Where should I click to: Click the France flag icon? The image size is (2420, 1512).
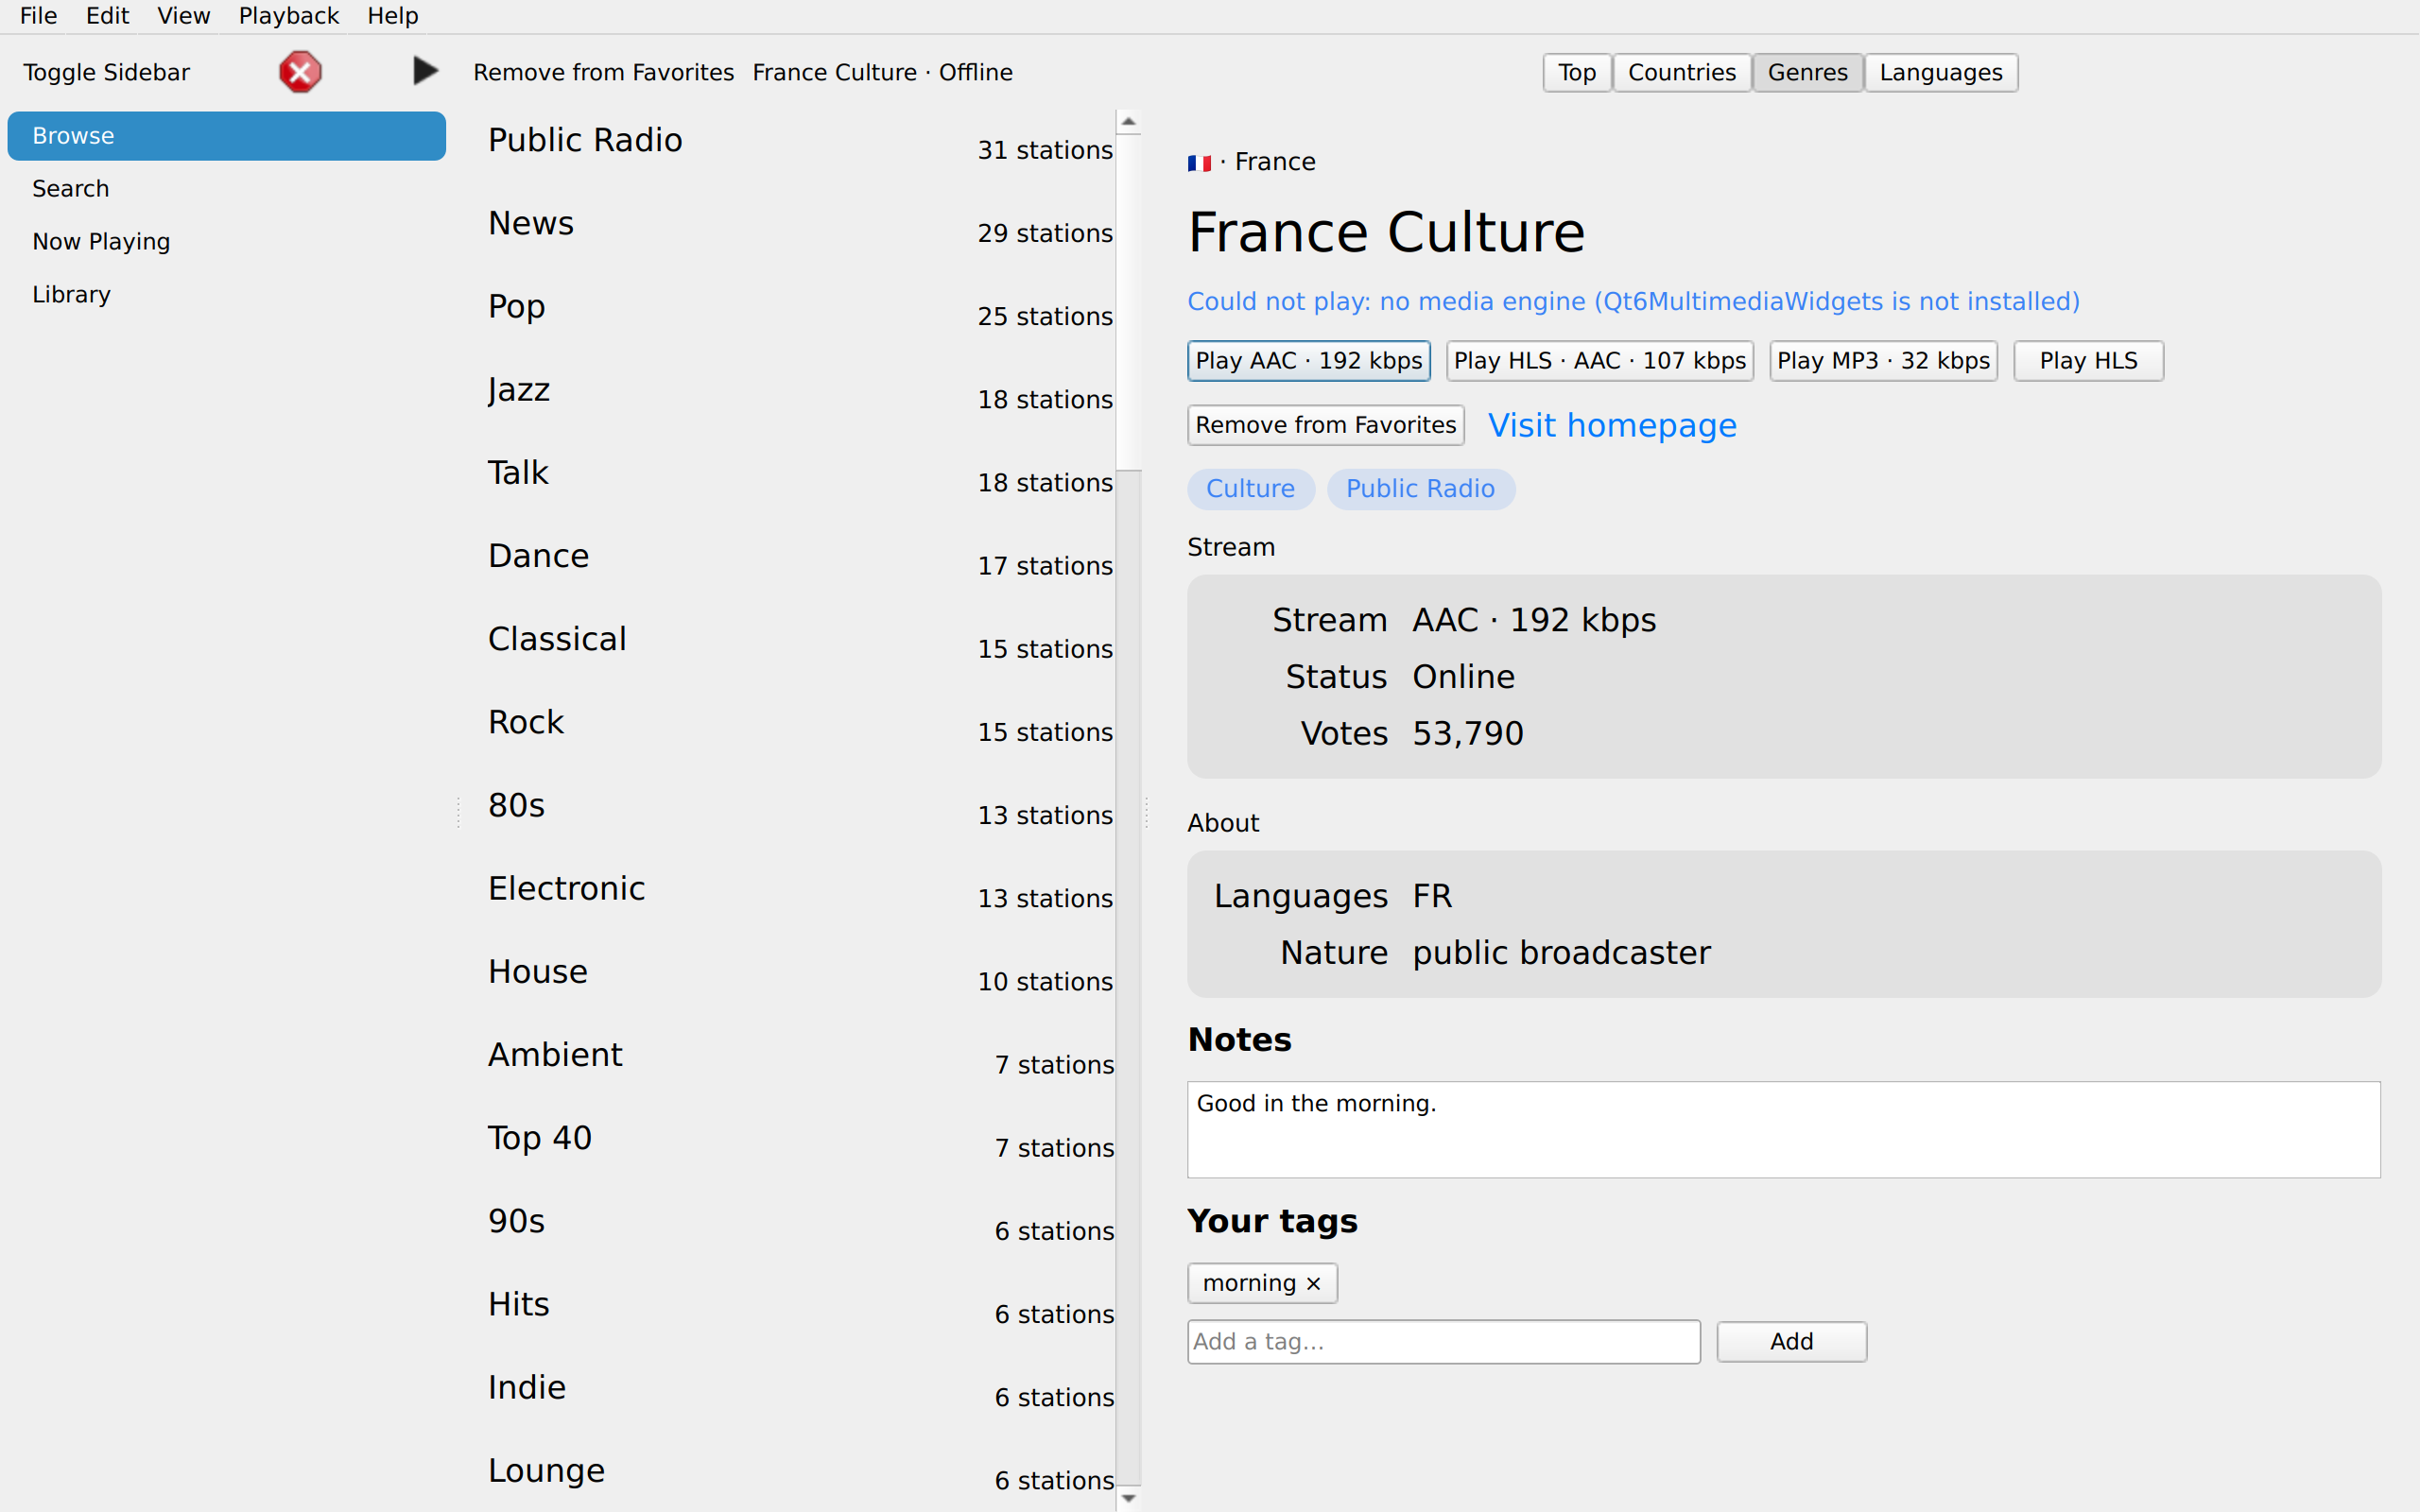[1199, 162]
